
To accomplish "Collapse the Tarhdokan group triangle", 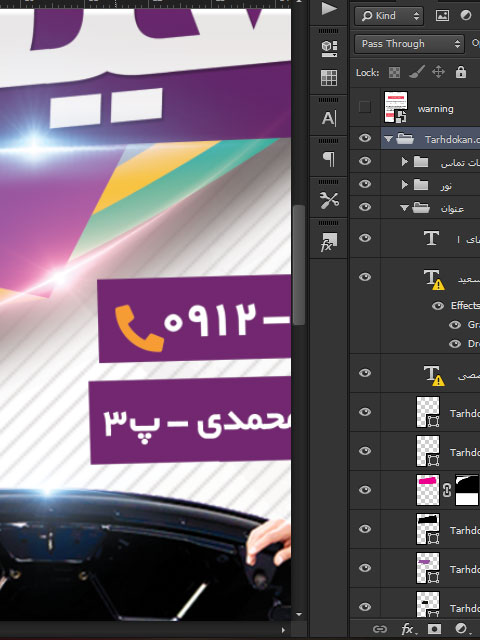I will click(389, 139).
